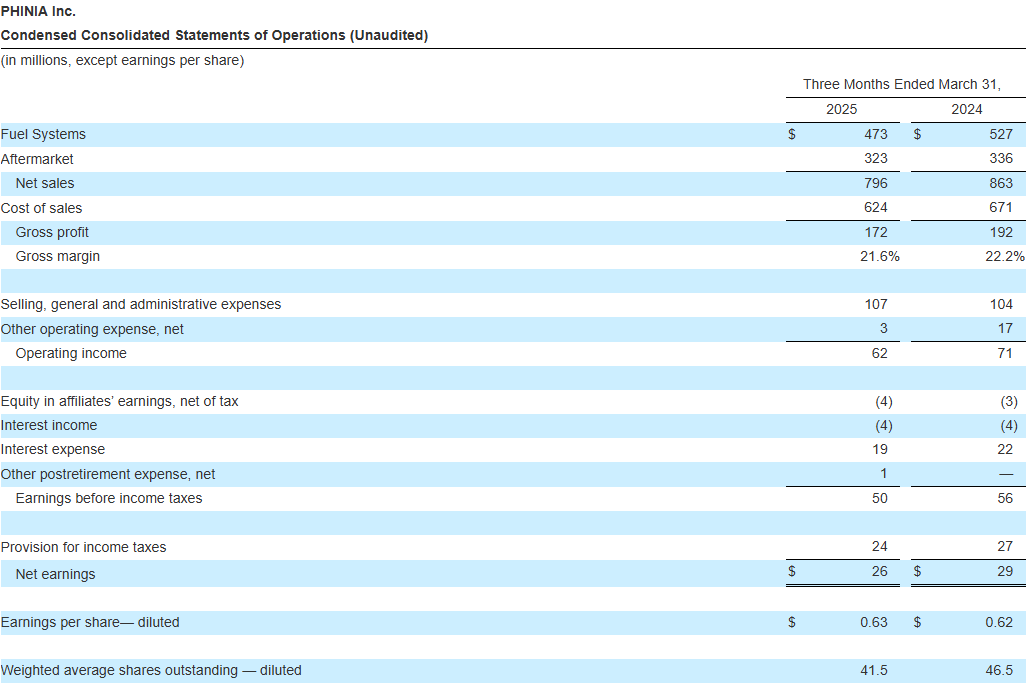The image size is (1027, 685).
Task: Select the 2025 column header
Action: pyautogui.click(x=842, y=109)
